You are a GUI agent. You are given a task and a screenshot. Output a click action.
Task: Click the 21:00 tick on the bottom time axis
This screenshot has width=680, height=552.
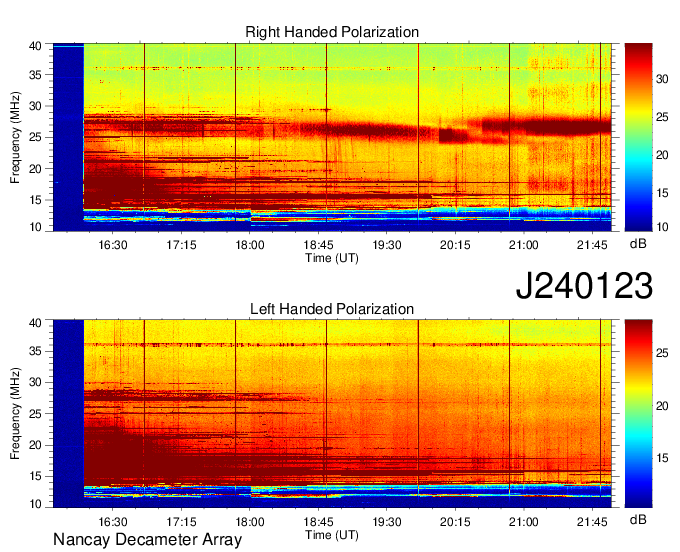[523, 522]
